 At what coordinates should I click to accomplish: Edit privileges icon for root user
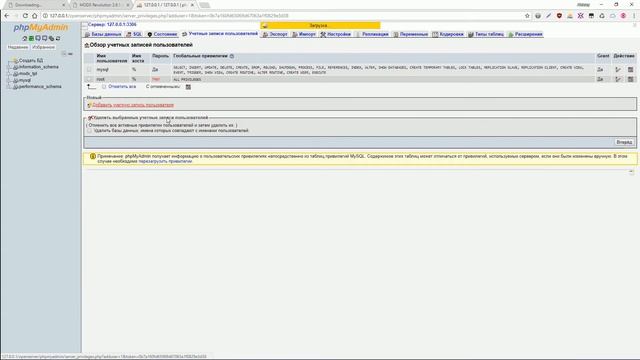point(618,79)
